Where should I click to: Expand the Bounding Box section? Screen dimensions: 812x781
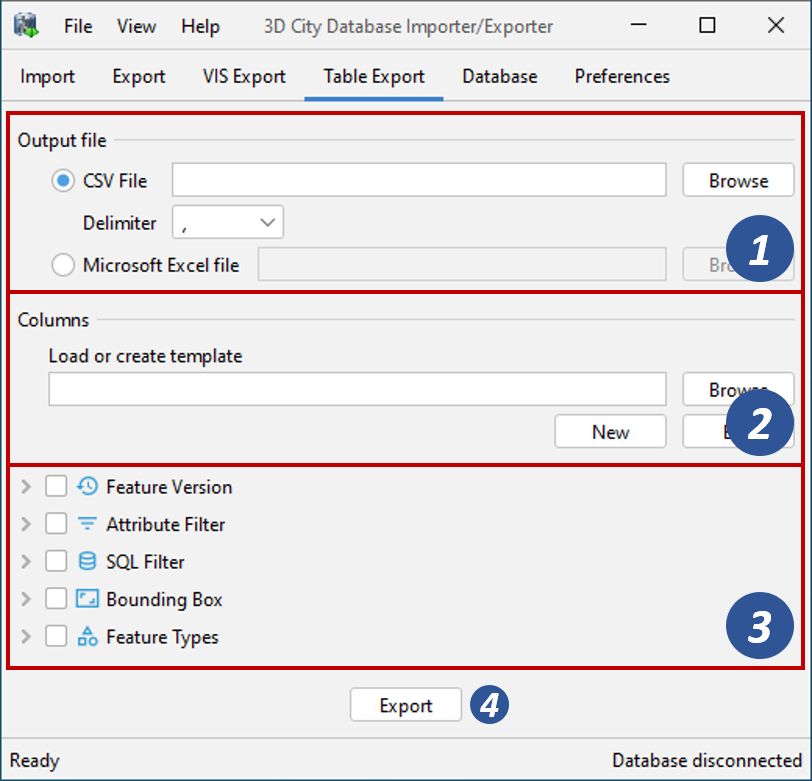tap(26, 599)
